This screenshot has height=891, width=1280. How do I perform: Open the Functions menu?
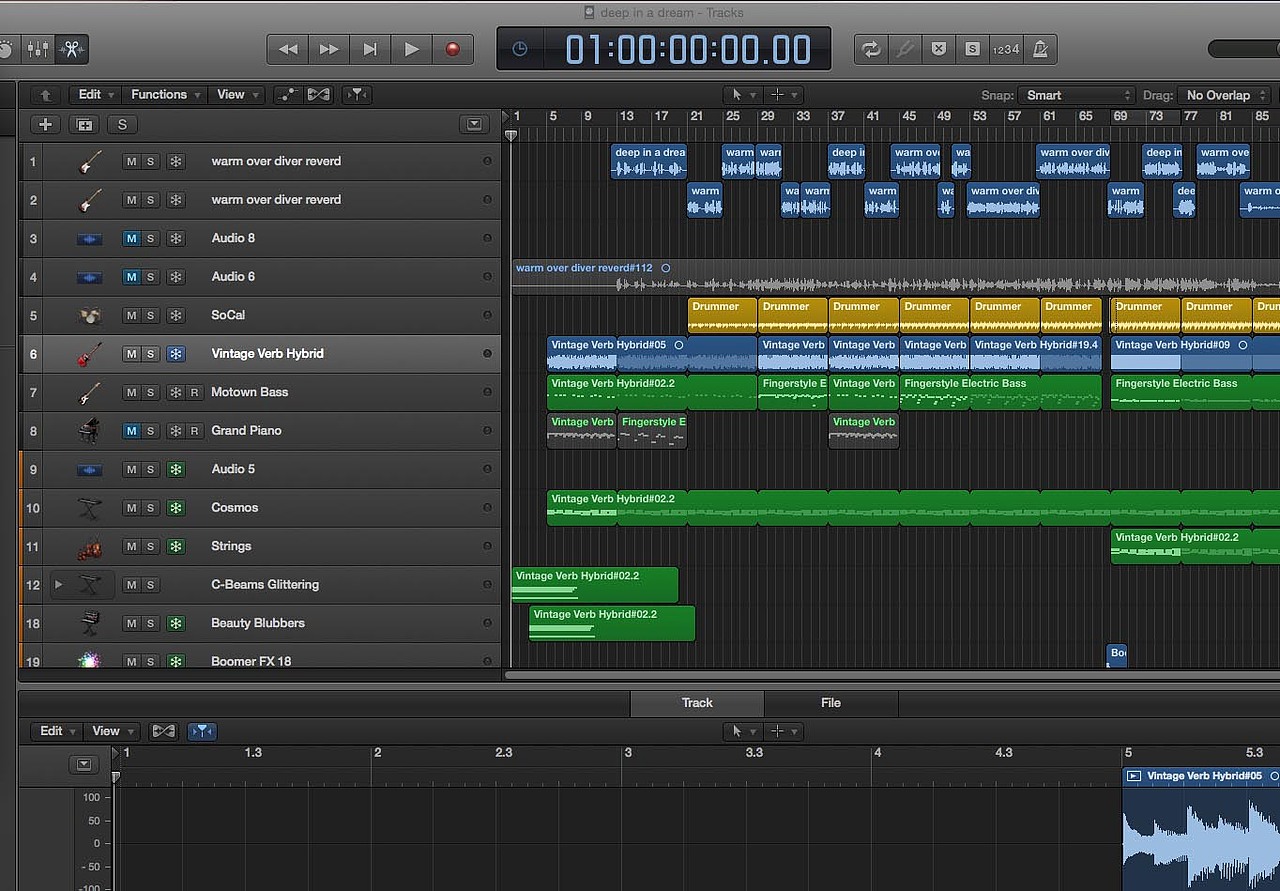165,95
